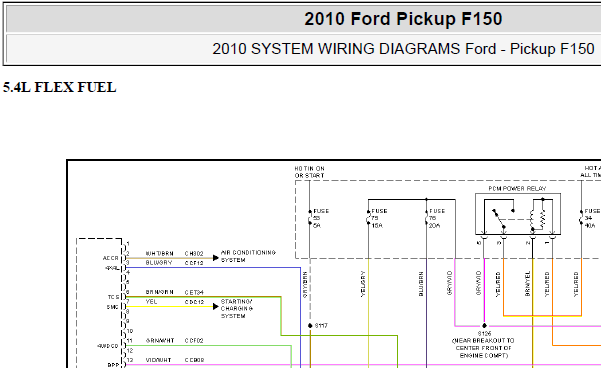Click the 'YEL' wire label at pin 7
This screenshot has width=601, height=368.
click(151, 302)
